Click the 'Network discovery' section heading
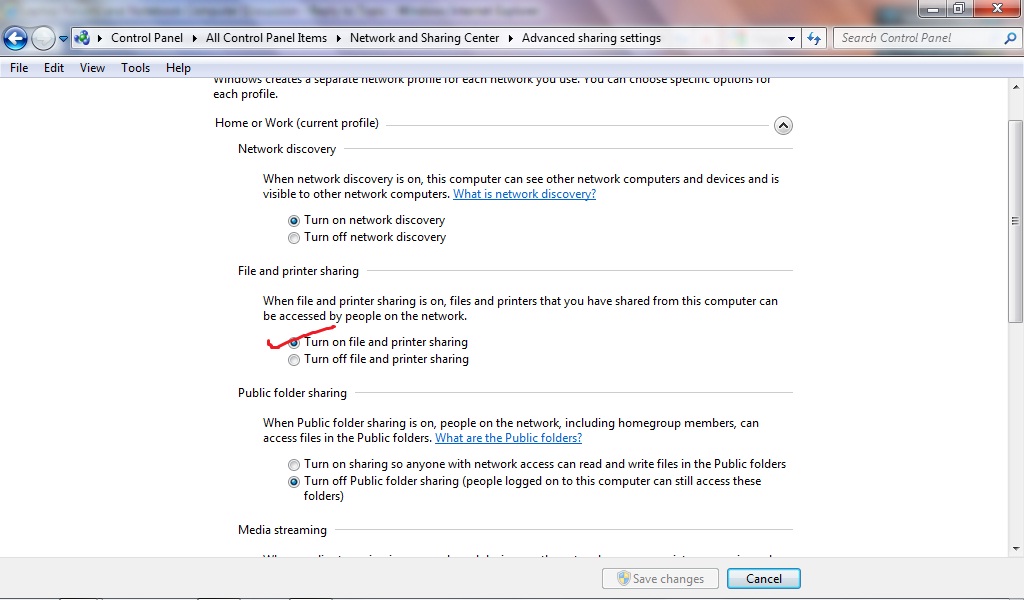The image size is (1024, 600). pyautogui.click(x=287, y=149)
